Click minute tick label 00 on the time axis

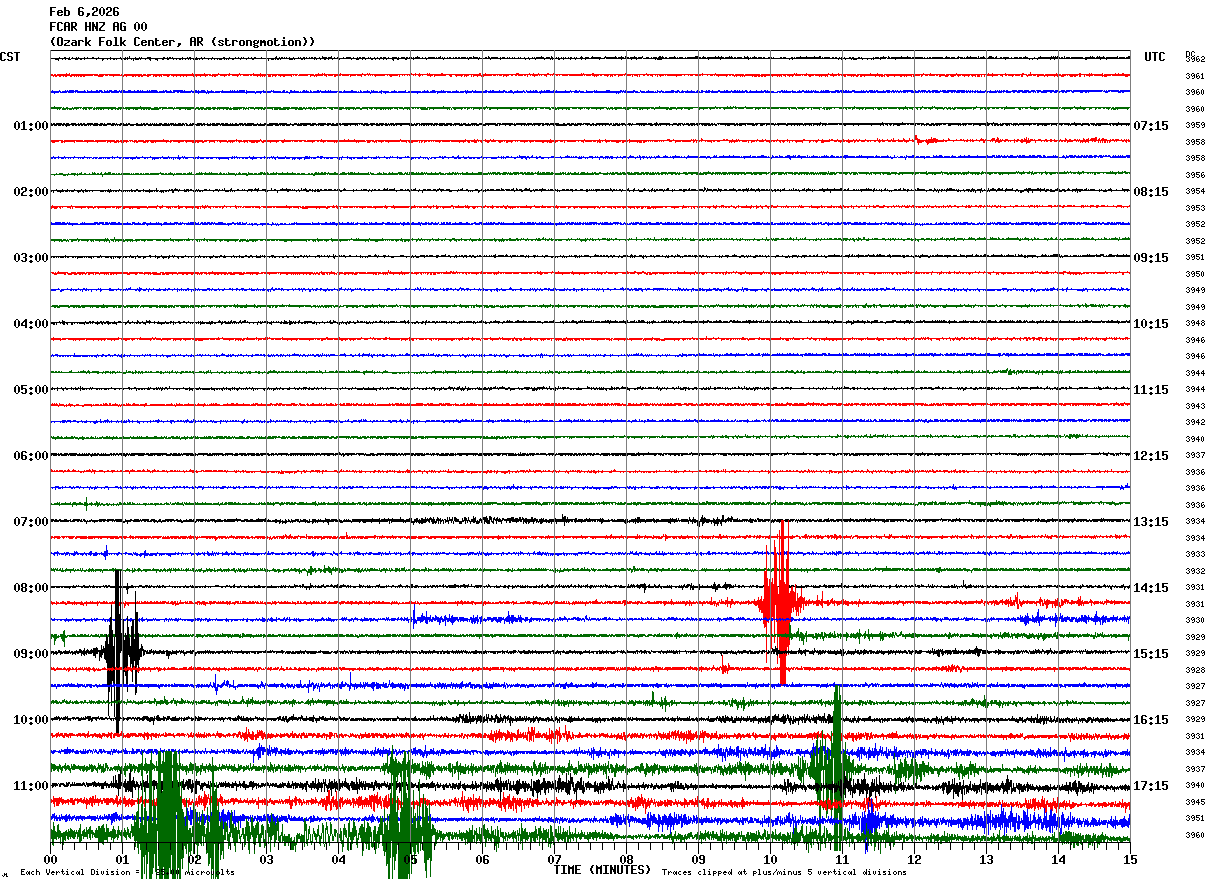click(x=50, y=860)
